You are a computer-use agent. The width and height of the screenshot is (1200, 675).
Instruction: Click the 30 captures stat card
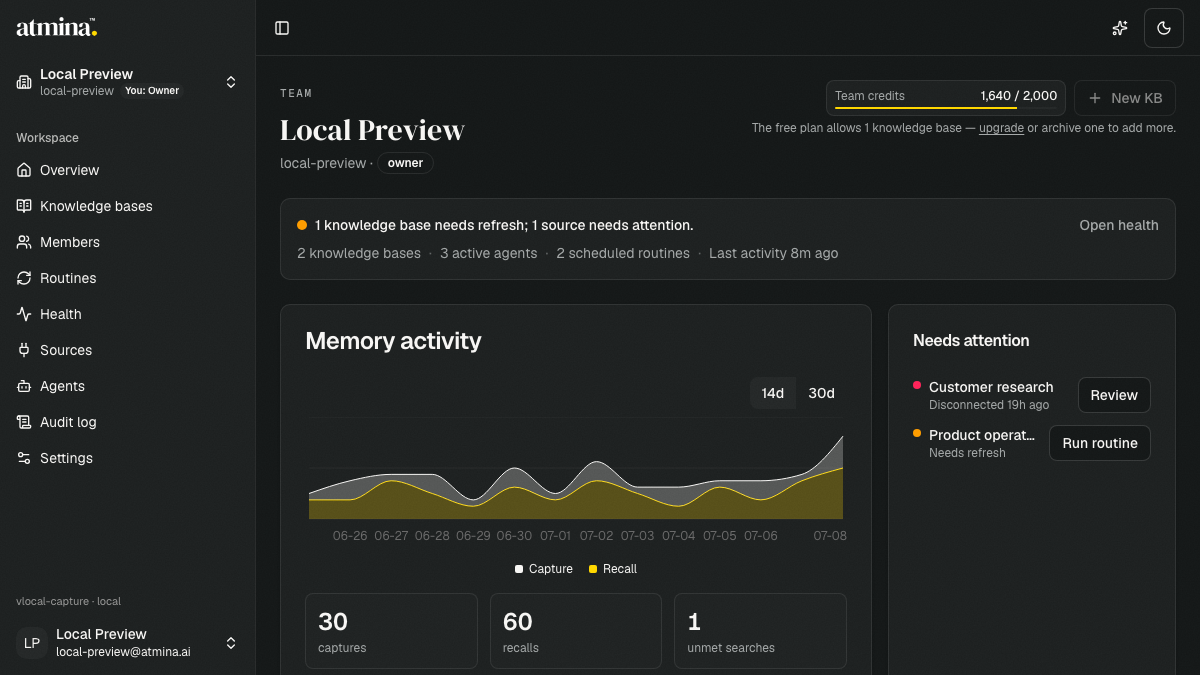coord(393,631)
